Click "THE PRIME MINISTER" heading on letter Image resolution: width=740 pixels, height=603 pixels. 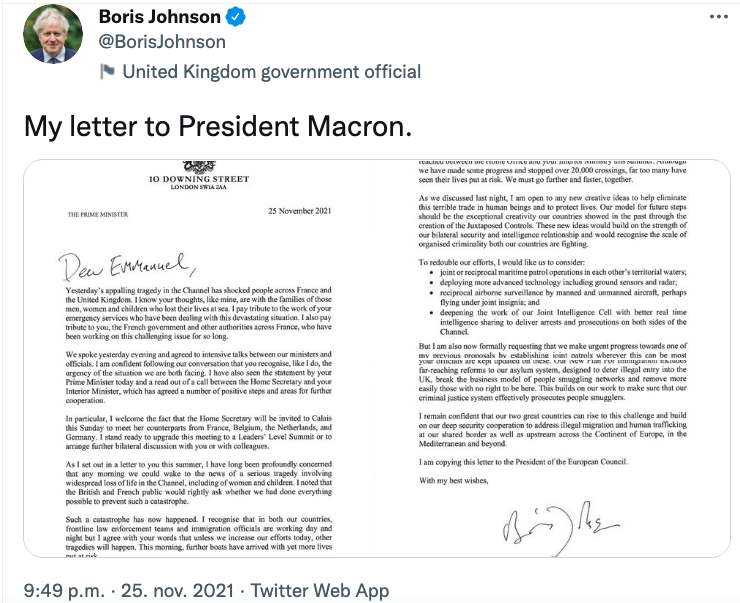pyautogui.click(x=93, y=214)
